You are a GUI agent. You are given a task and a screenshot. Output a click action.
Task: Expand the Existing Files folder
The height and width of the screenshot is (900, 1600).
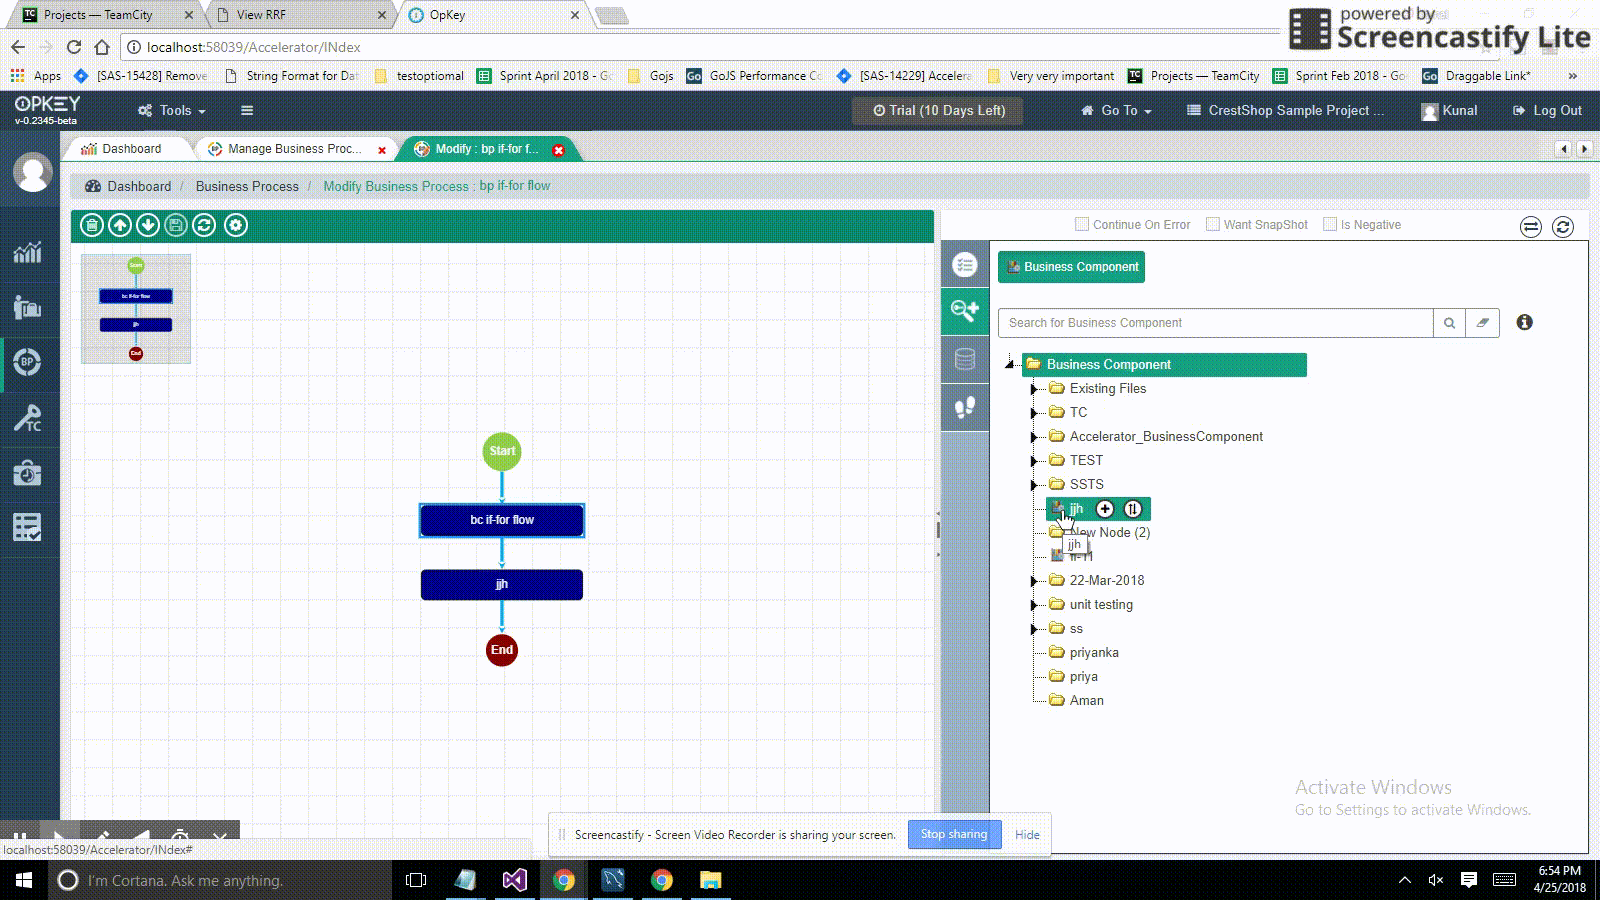click(1034, 389)
